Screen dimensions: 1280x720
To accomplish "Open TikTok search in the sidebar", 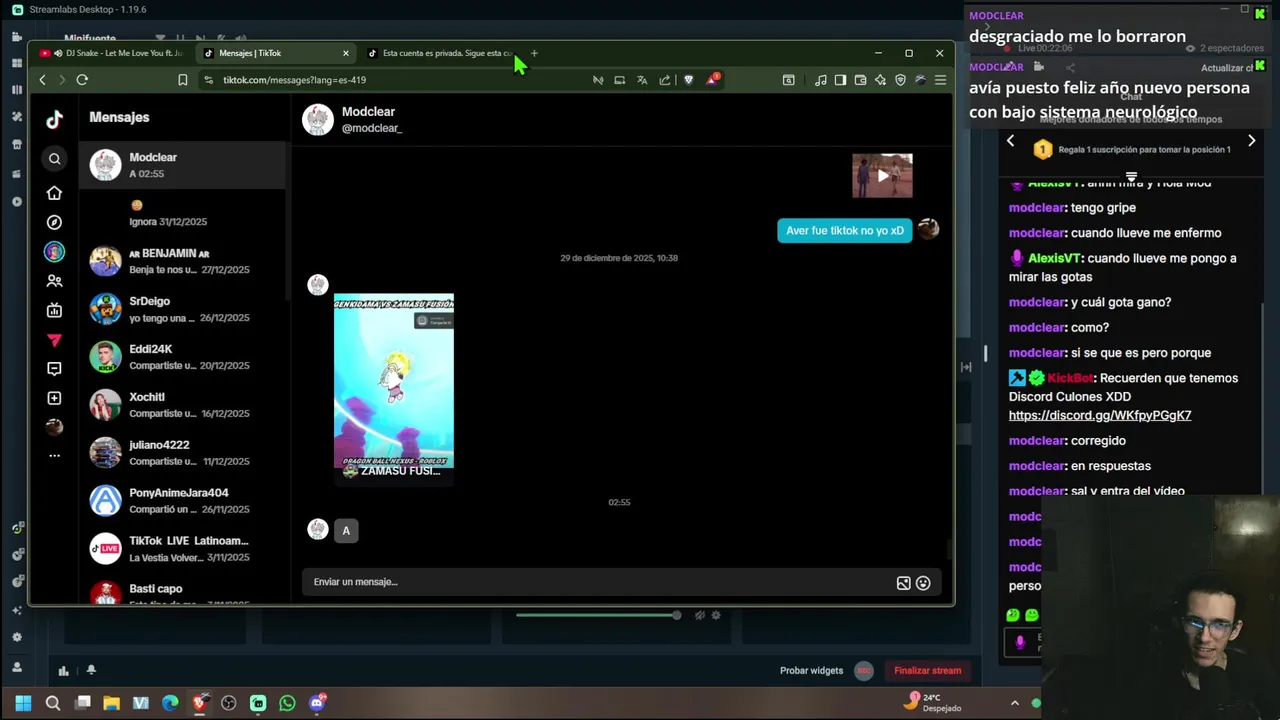I will [x=55, y=158].
